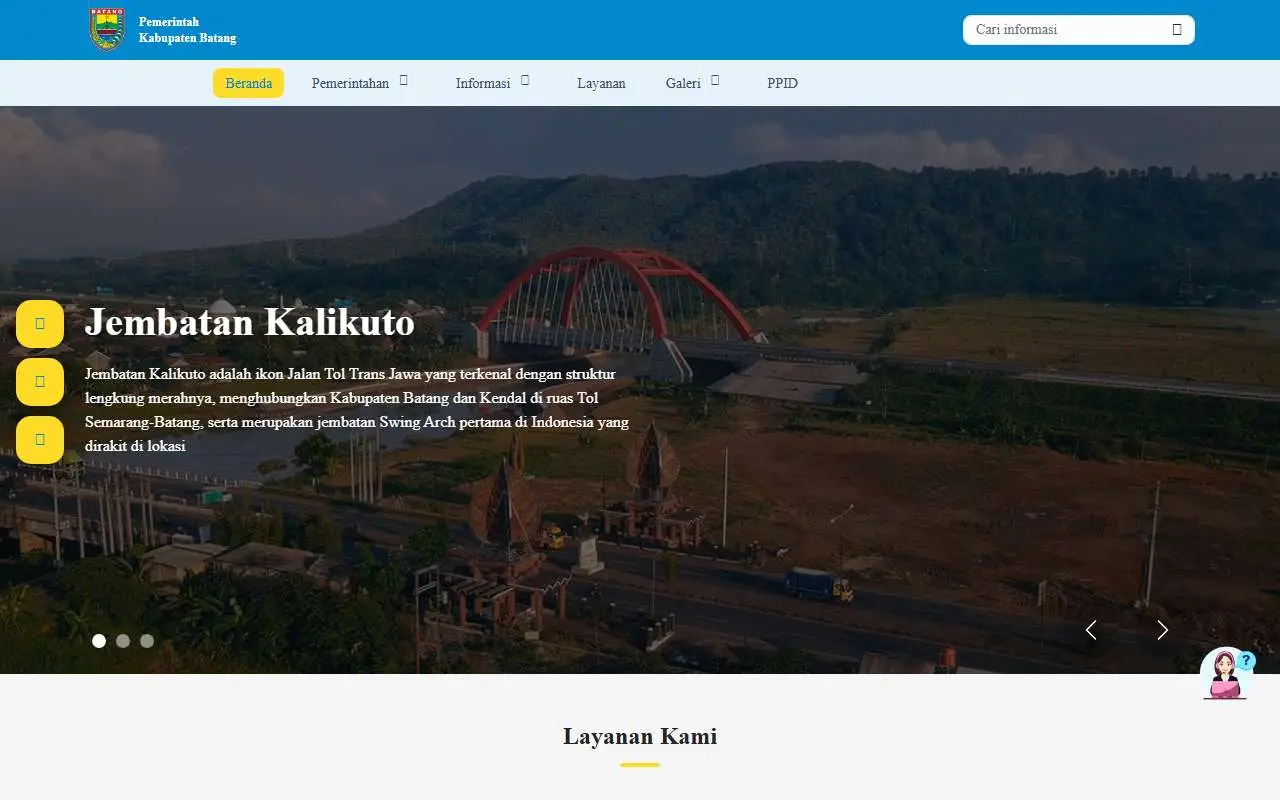
Task: Click the Jembatan Kalikuto description paragraph
Action: click(358, 410)
